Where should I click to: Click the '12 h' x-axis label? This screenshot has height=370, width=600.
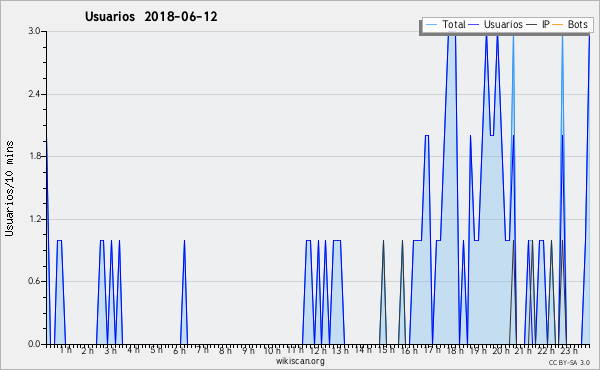318,350
